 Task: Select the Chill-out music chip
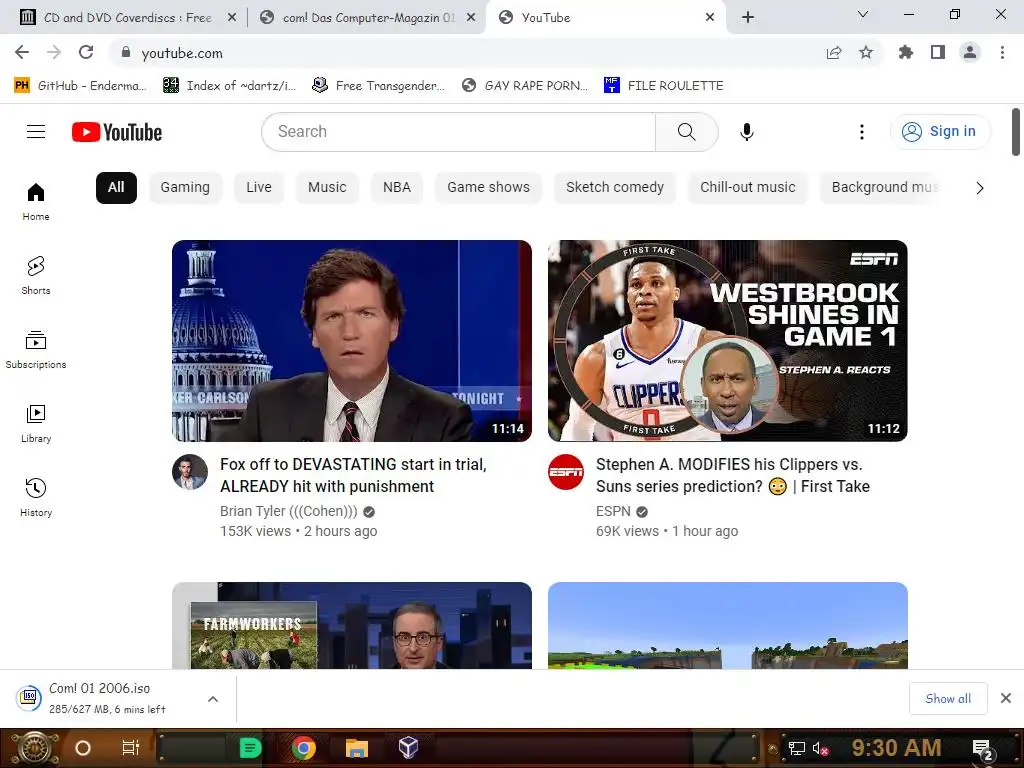pos(748,187)
